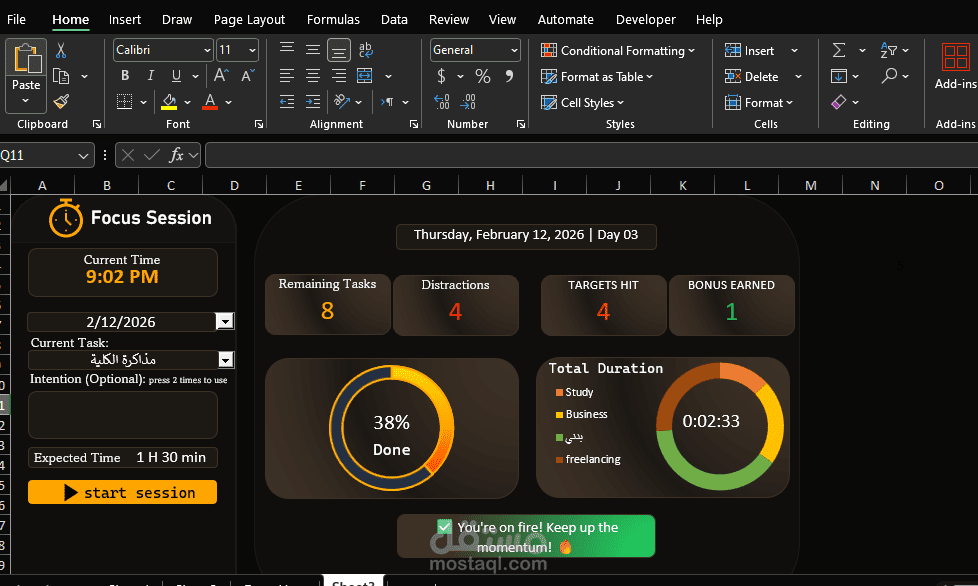Switch to the Formulas ribbon tab

click(x=333, y=19)
